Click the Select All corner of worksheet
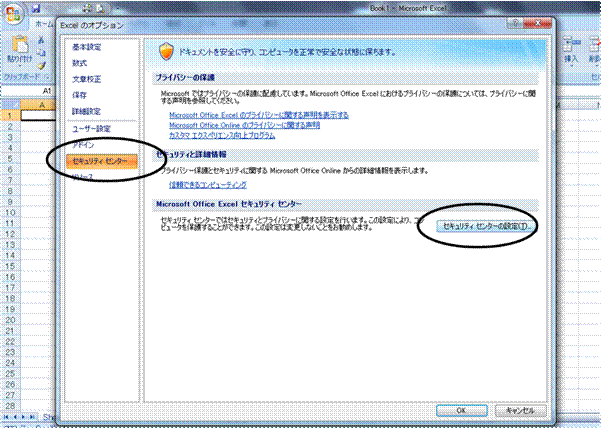Viewport: 601px width, 428px height. tap(11, 105)
